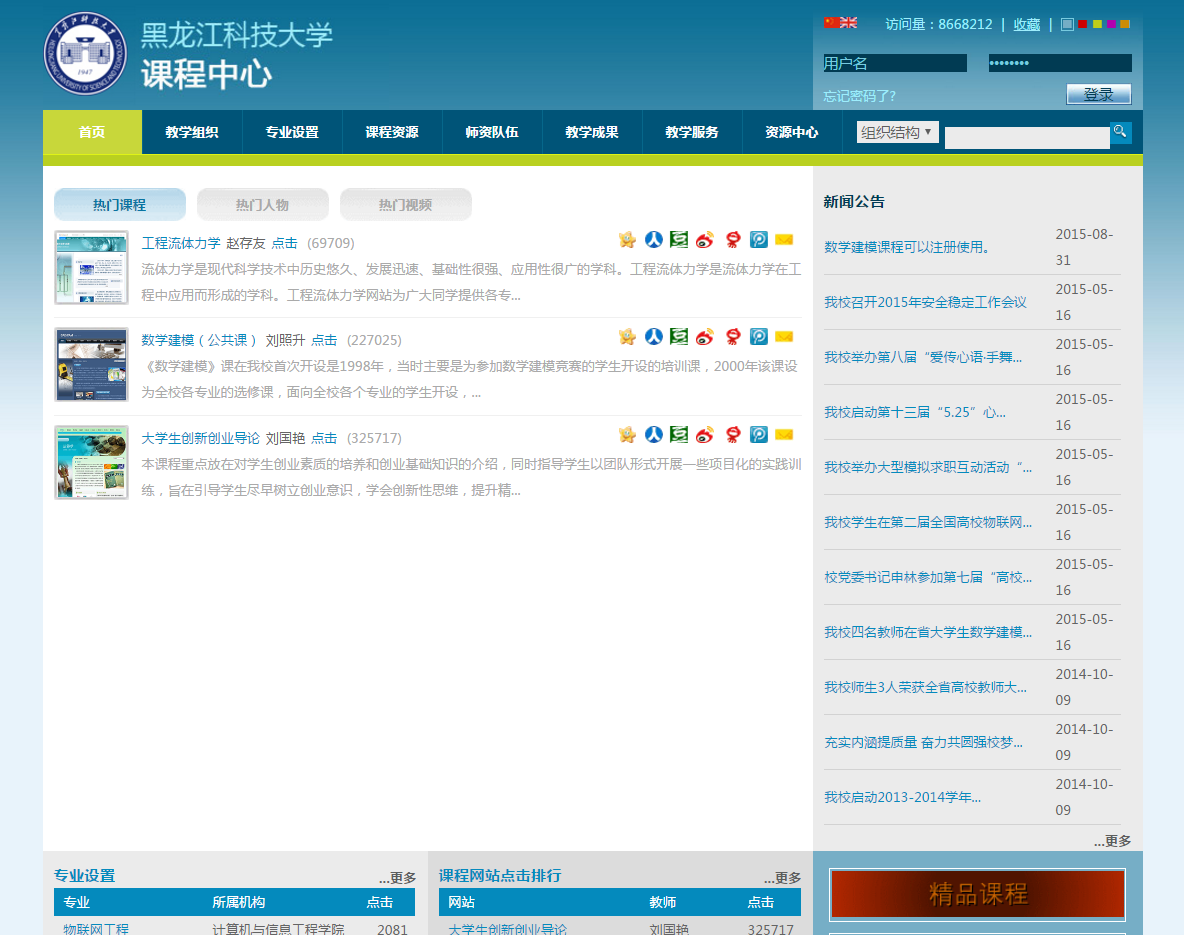This screenshot has height=935, width=1184.
Task: Click the Qzone star icon for 数学建模
Action: (x=628, y=337)
